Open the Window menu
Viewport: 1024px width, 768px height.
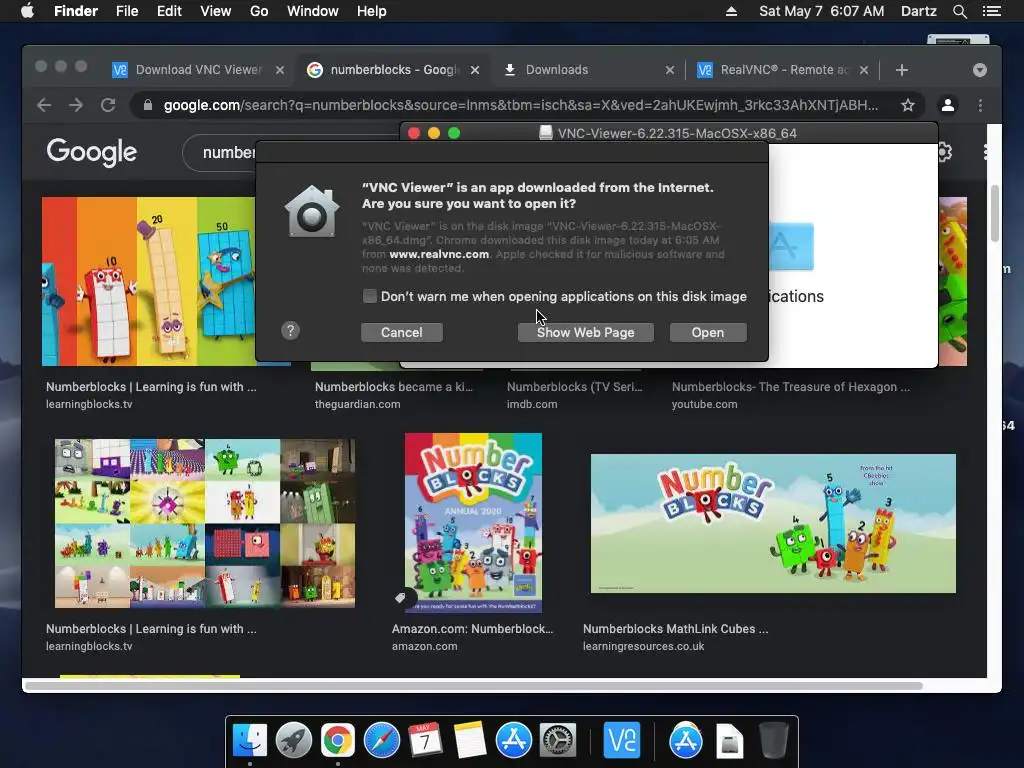313,11
